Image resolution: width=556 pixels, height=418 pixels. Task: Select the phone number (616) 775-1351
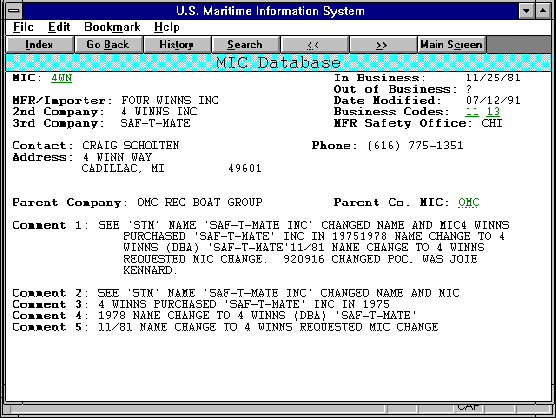415,145
